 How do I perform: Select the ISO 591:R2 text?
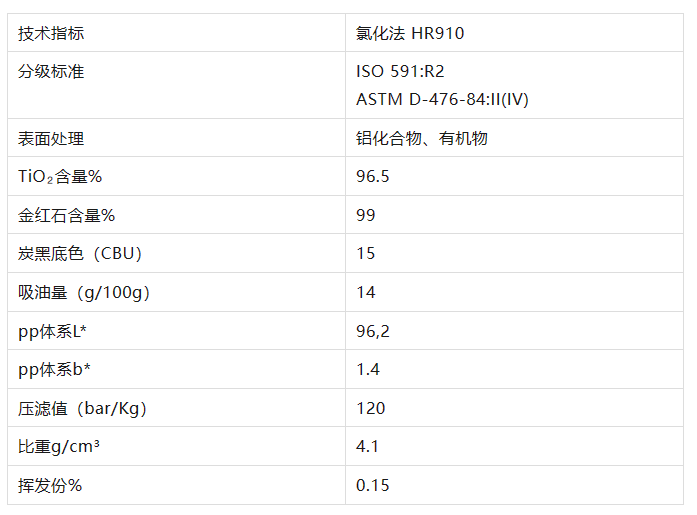coord(400,72)
